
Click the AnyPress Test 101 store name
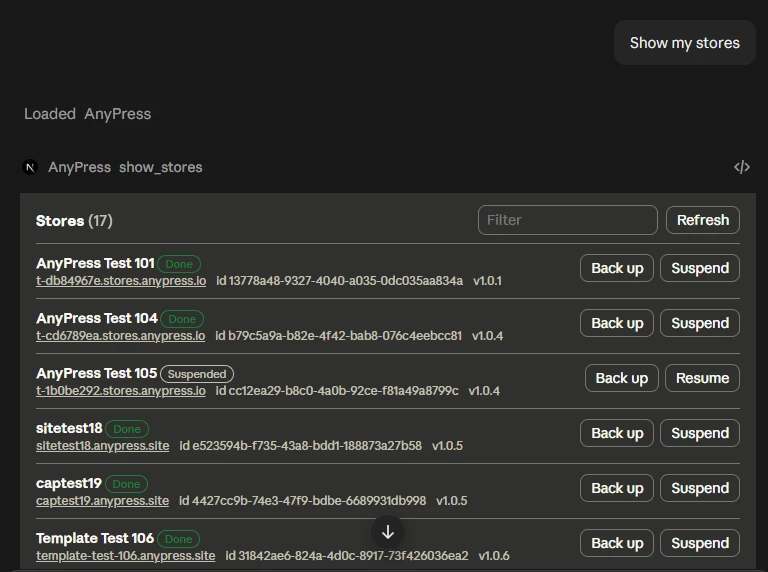point(96,263)
